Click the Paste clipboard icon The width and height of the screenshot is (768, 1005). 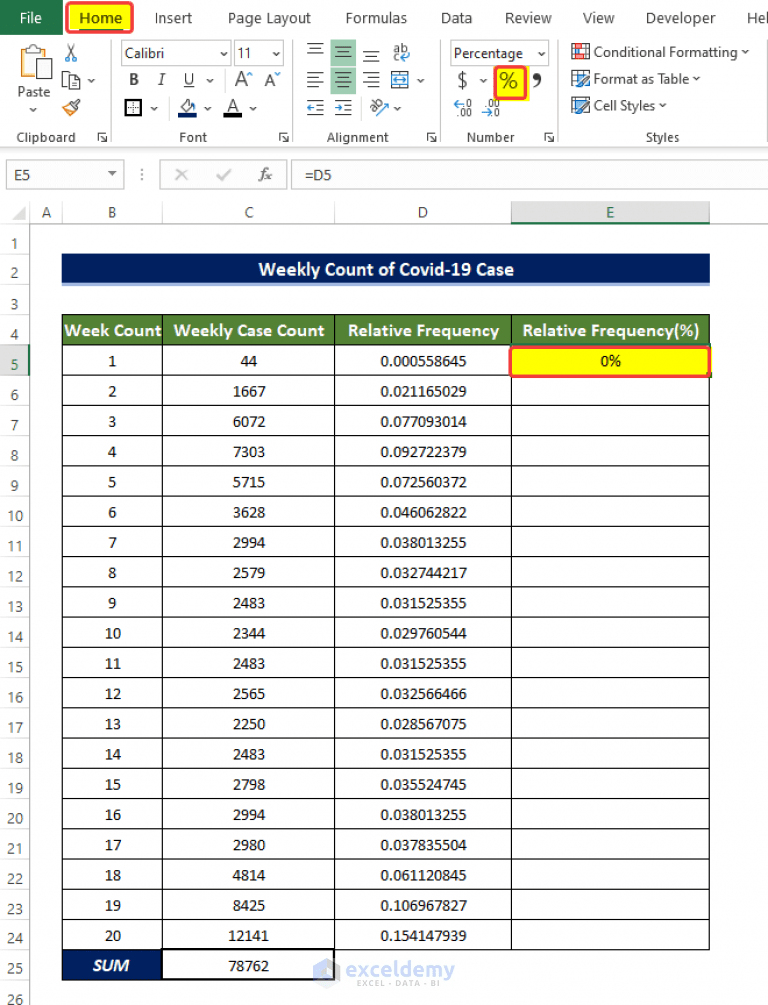[x=35, y=63]
